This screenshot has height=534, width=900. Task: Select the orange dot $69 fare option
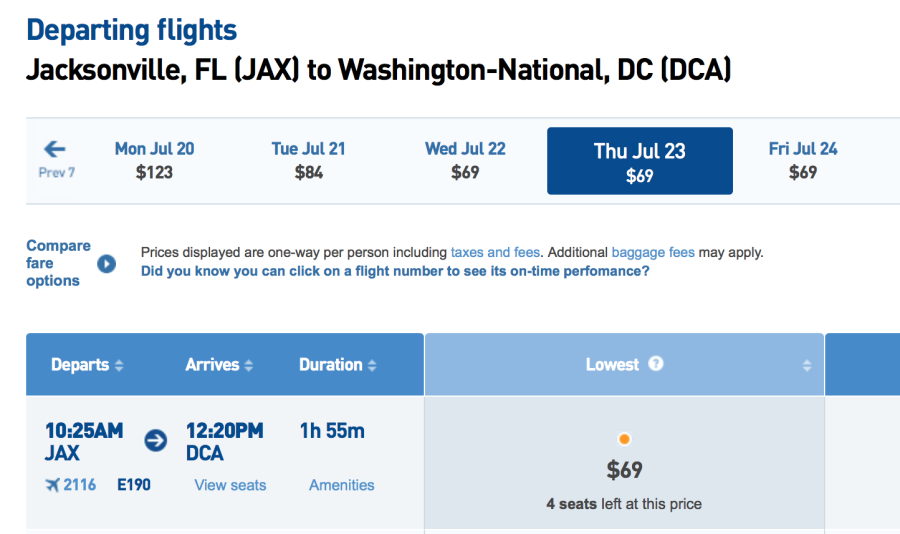click(624, 439)
